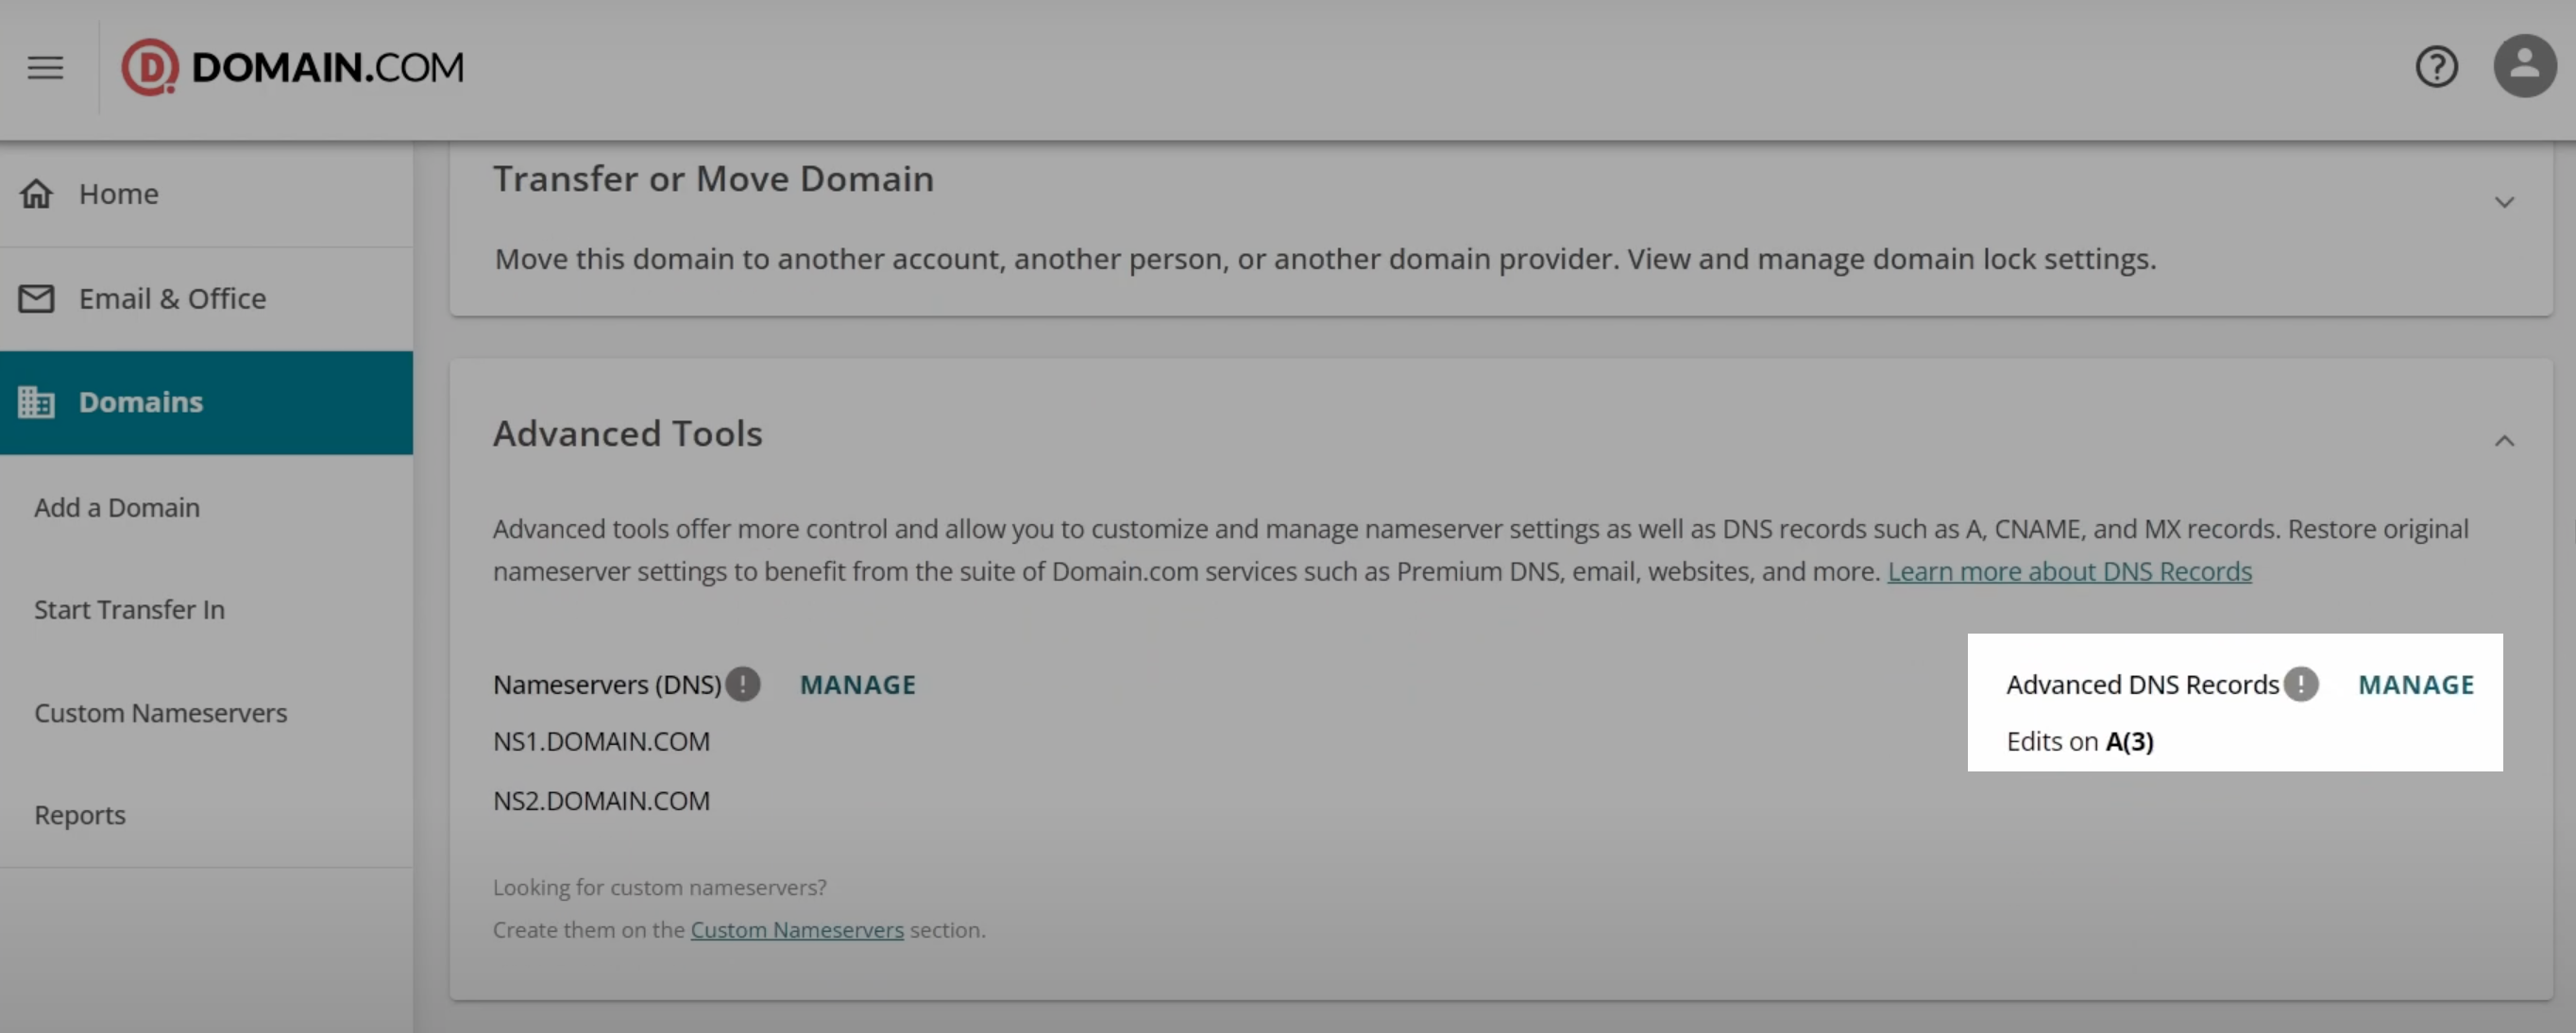Click Edits on A(3) text
This screenshot has width=2576, height=1033.
[x=2080, y=742]
